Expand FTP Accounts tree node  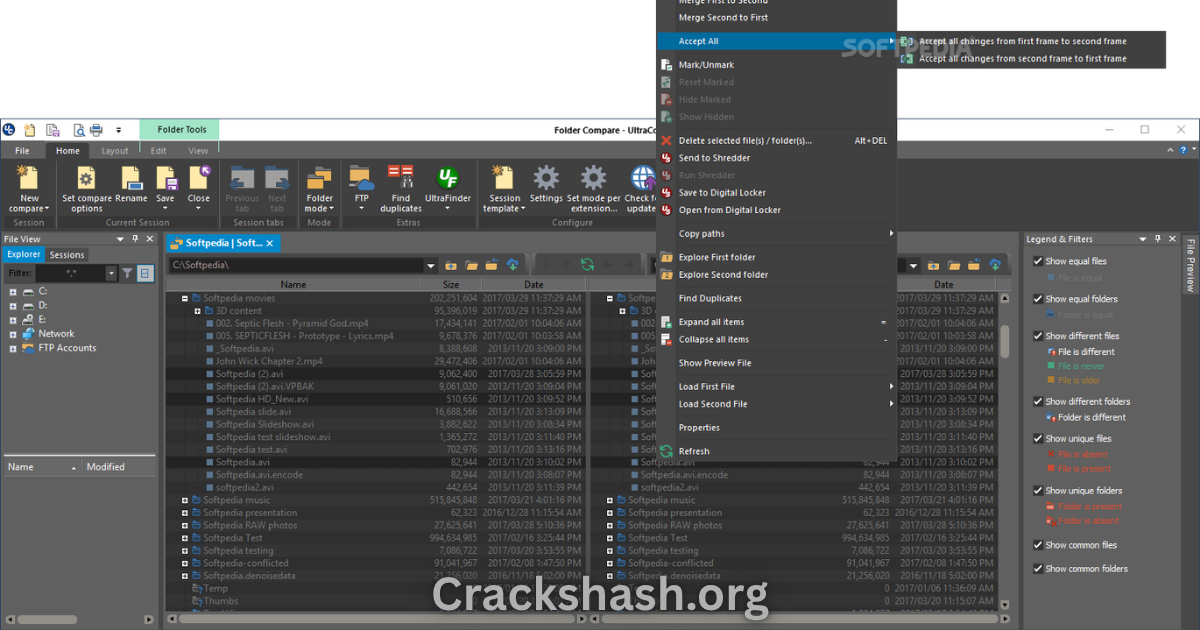click(13, 348)
